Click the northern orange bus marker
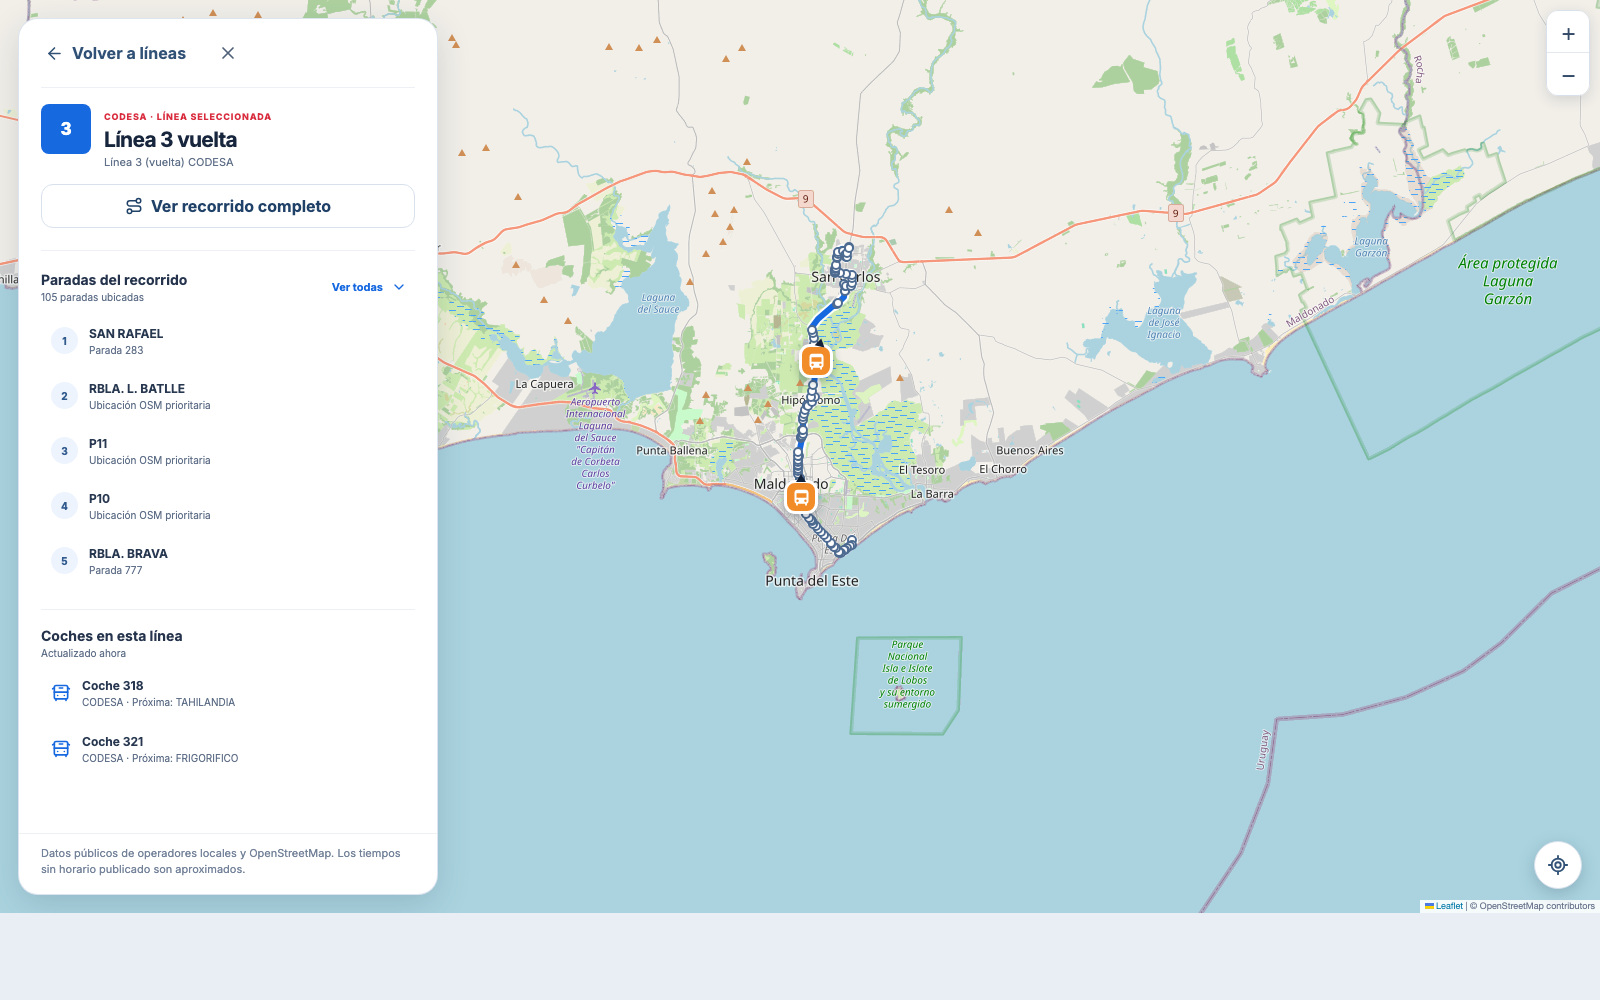This screenshot has width=1600, height=1000. 816,361
